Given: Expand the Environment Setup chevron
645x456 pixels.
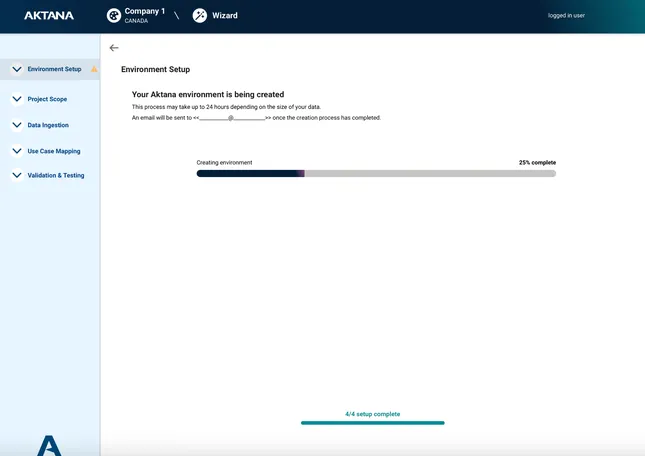Looking at the screenshot, I should pos(17,69).
